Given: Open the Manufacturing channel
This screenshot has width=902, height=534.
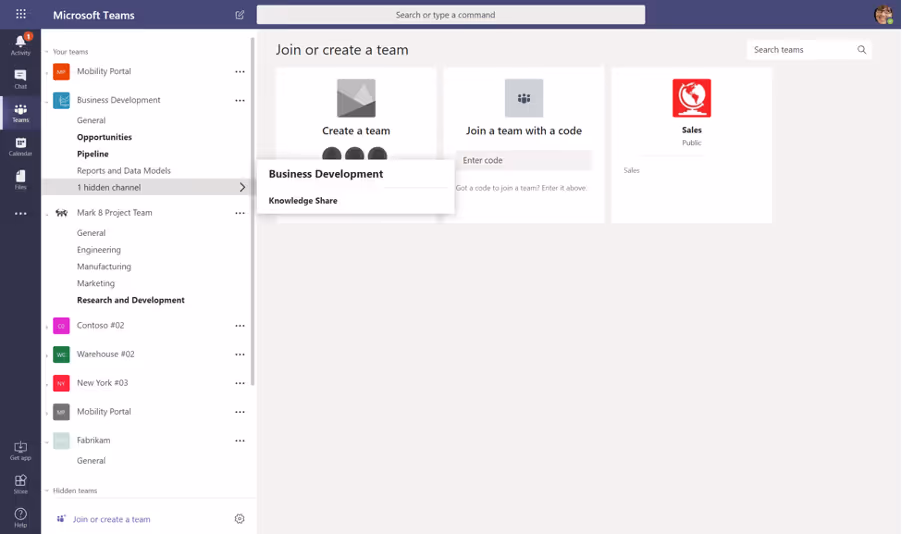Looking at the screenshot, I should 104,266.
